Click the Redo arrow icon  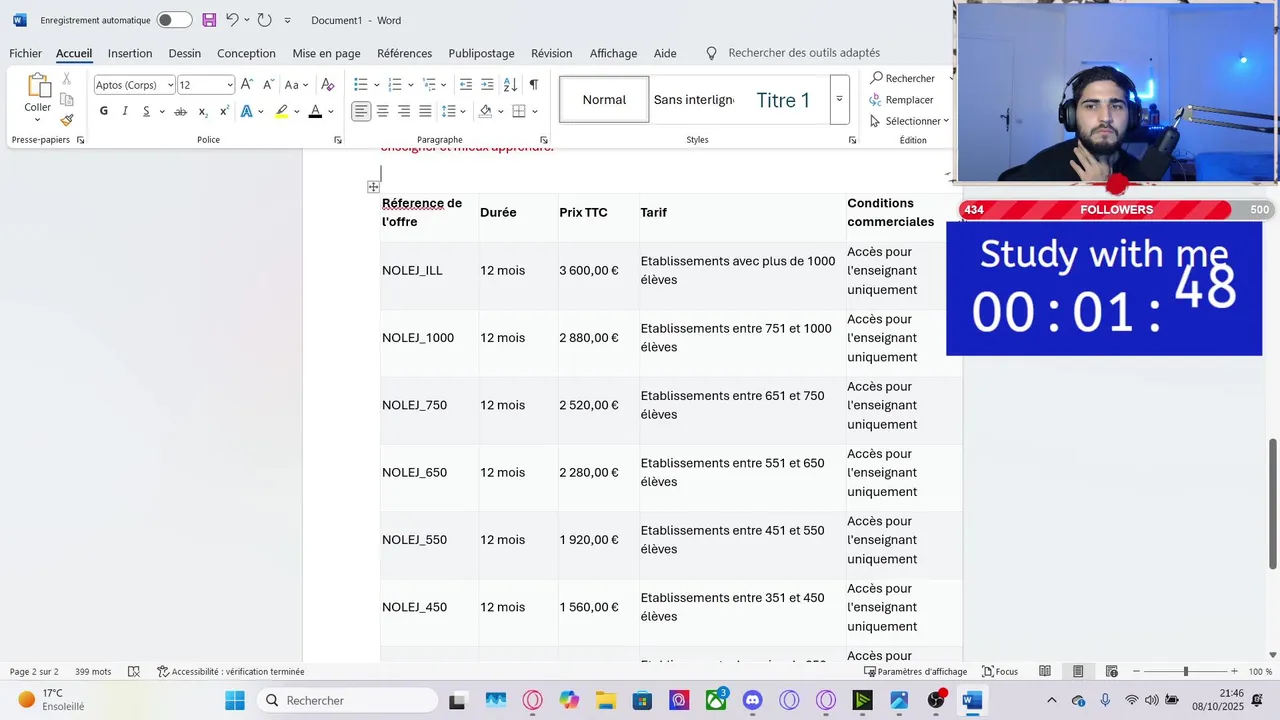tap(264, 20)
